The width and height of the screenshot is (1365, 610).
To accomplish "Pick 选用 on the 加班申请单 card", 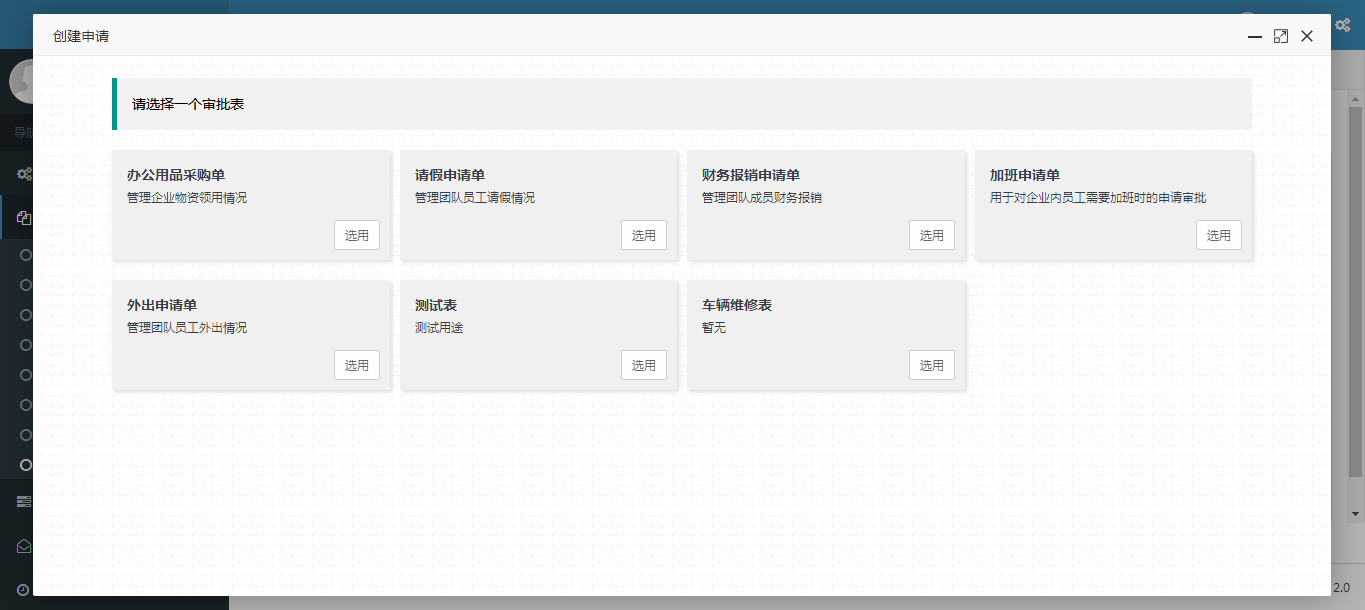I will (1219, 235).
